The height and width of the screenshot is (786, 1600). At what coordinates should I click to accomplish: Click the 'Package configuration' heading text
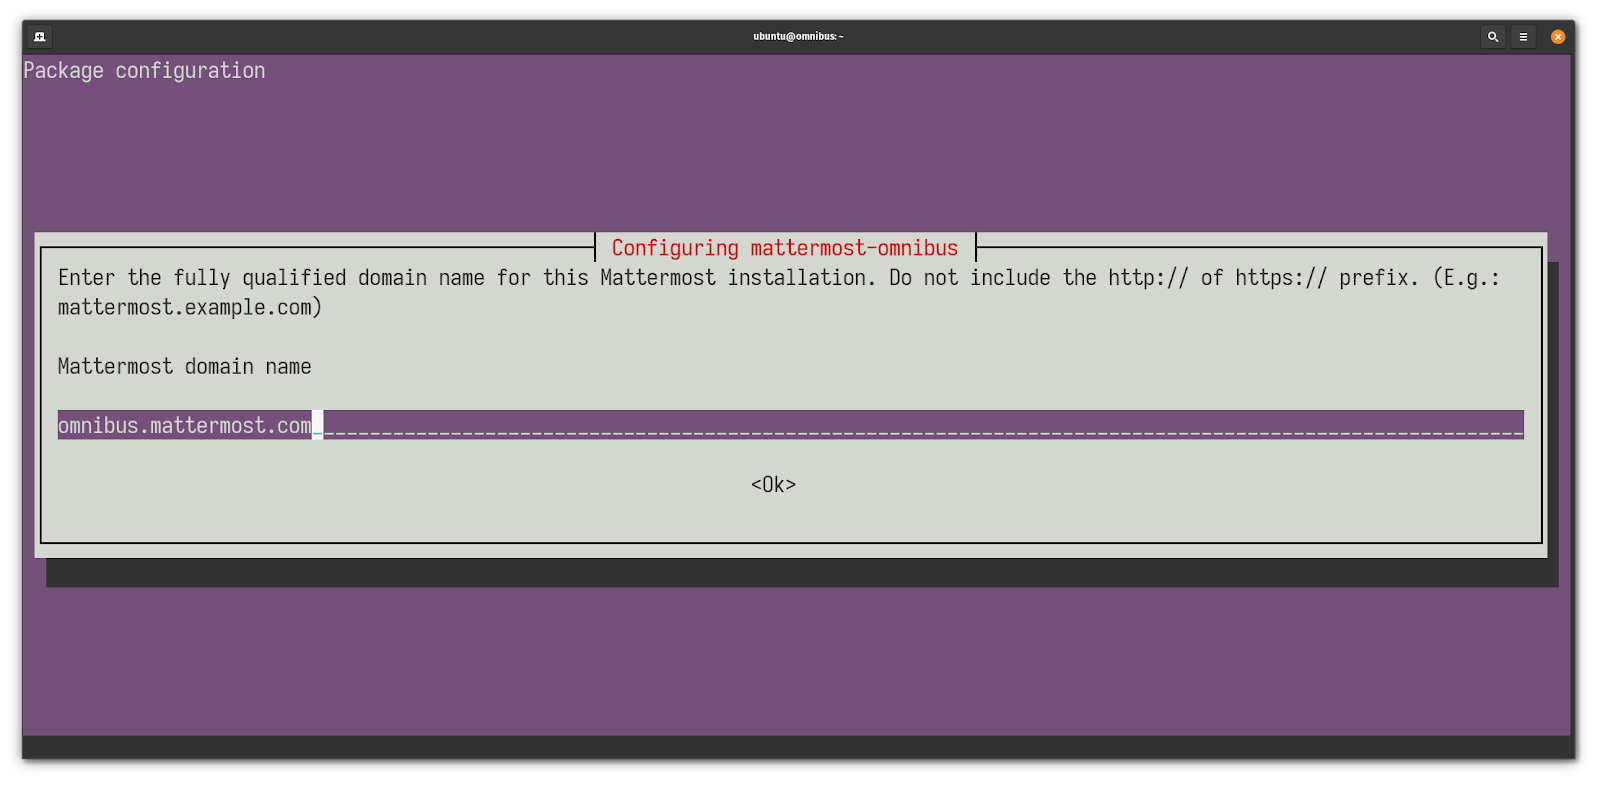pos(144,71)
